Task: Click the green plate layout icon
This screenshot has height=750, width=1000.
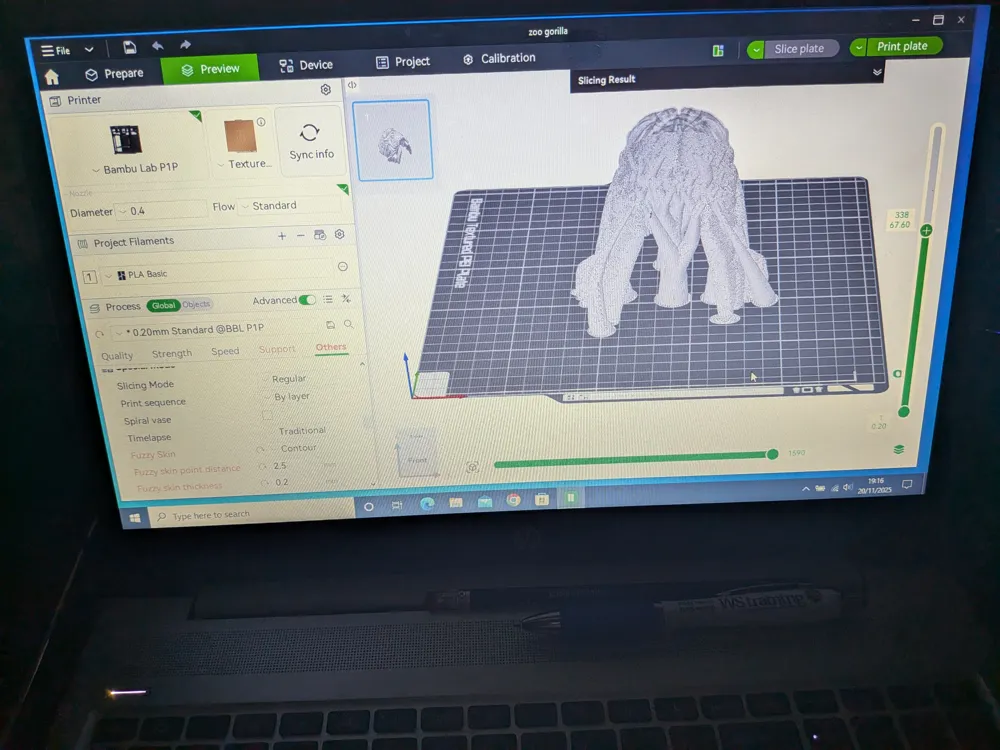Action: 718,50
